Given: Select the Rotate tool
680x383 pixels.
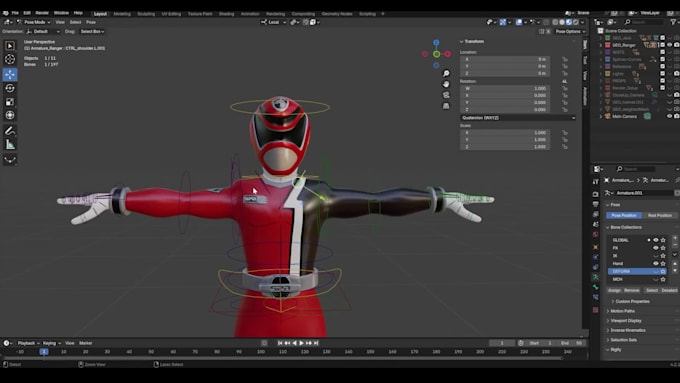Looking at the screenshot, I should tap(10, 88).
